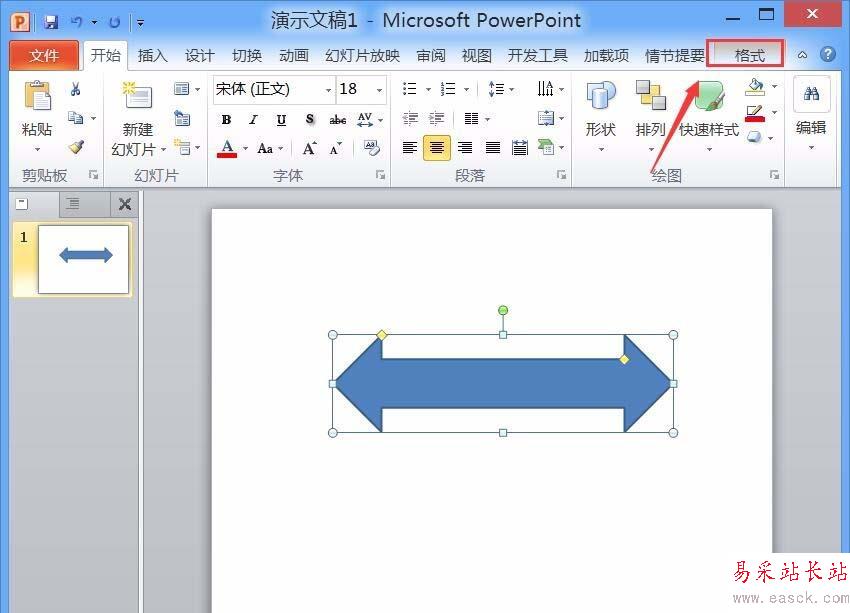Open the font size dropdown
850x613 pixels.
click(379, 90)
